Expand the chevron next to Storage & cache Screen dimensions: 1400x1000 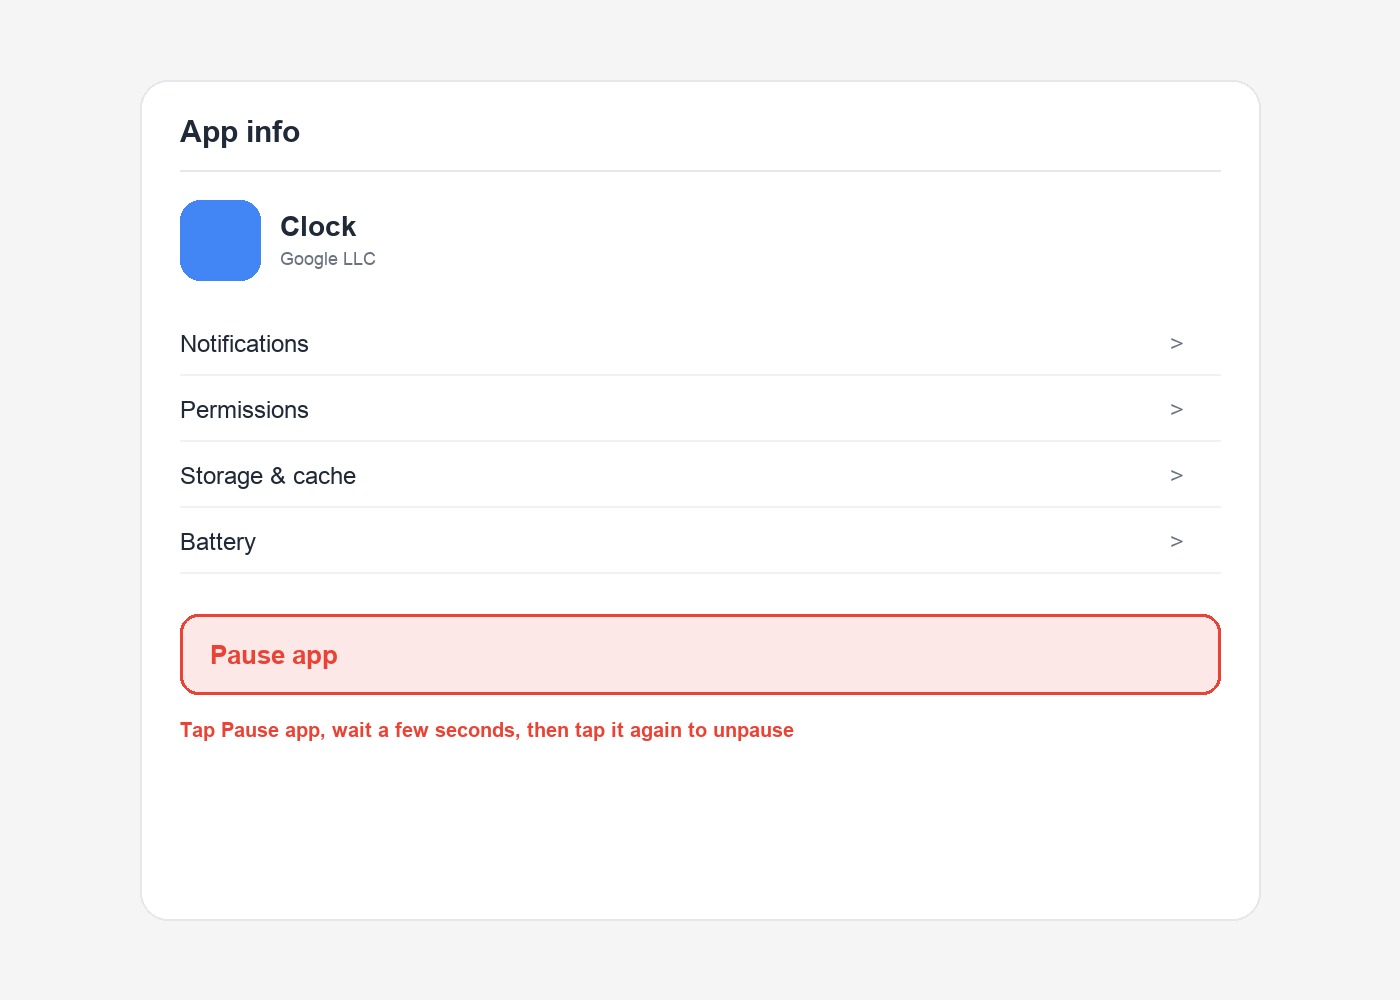coord(1176,475)
